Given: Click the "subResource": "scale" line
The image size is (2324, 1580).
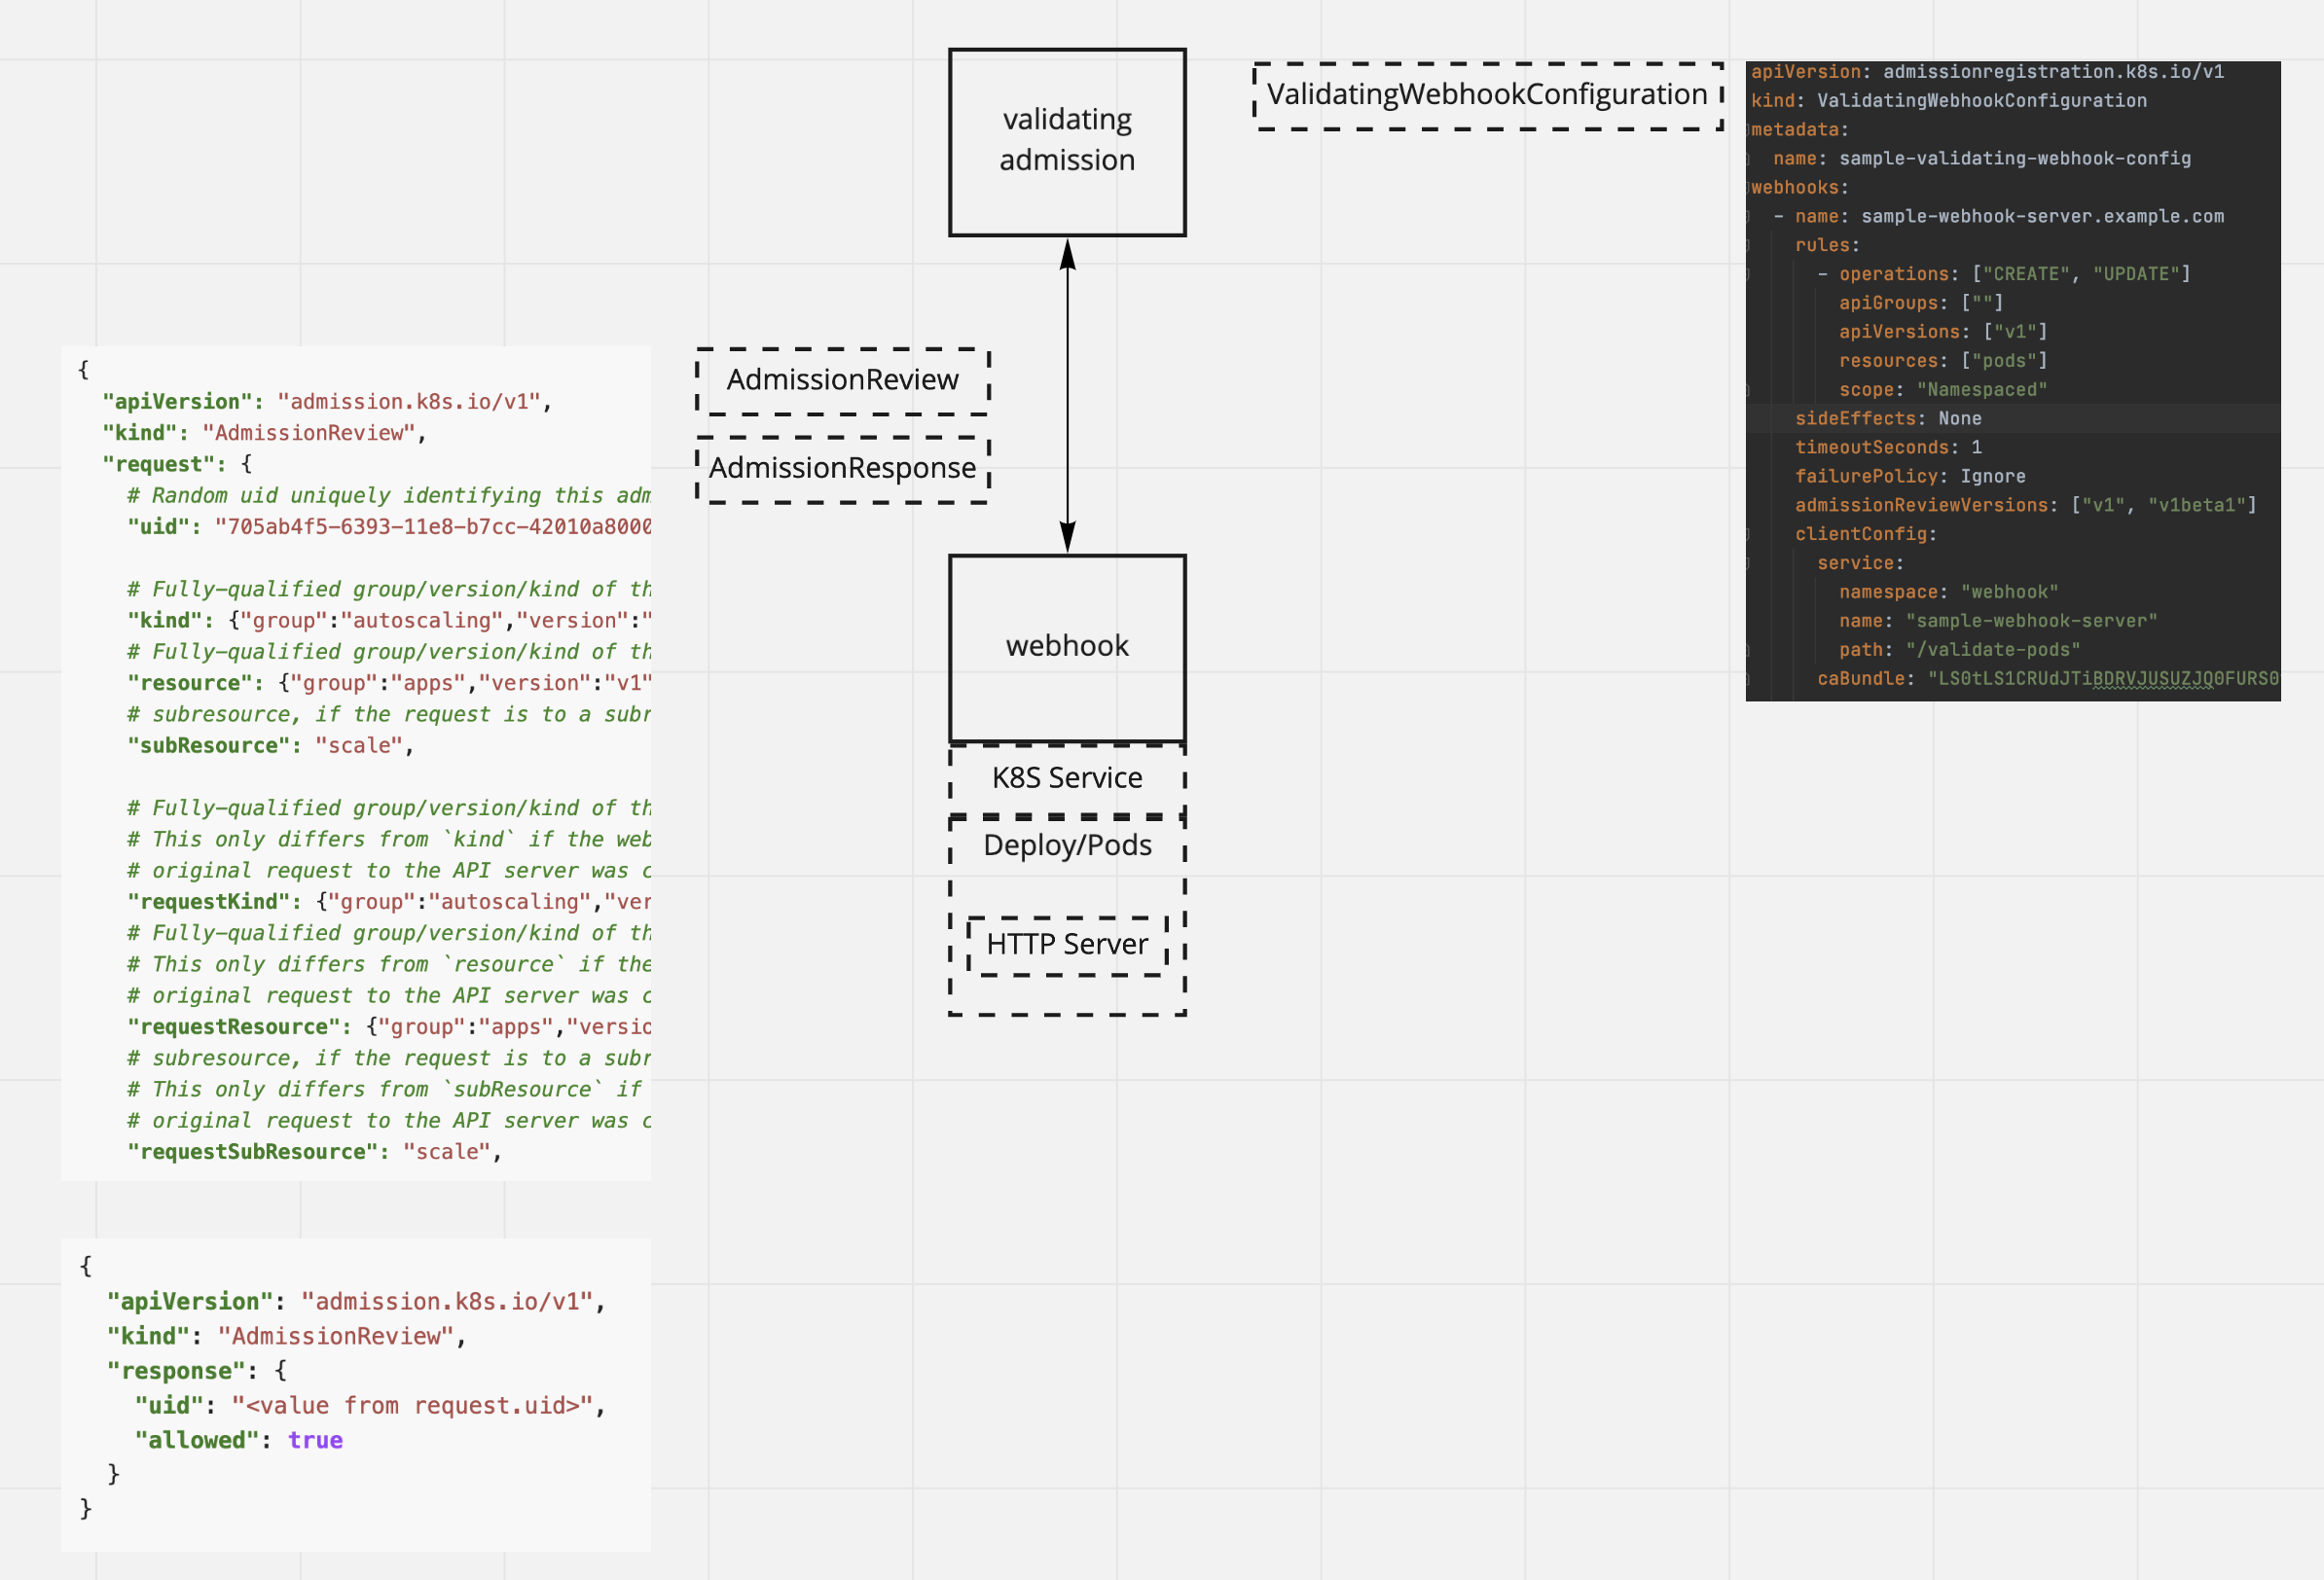Looking at the screenshot, I should pos(270,746).
